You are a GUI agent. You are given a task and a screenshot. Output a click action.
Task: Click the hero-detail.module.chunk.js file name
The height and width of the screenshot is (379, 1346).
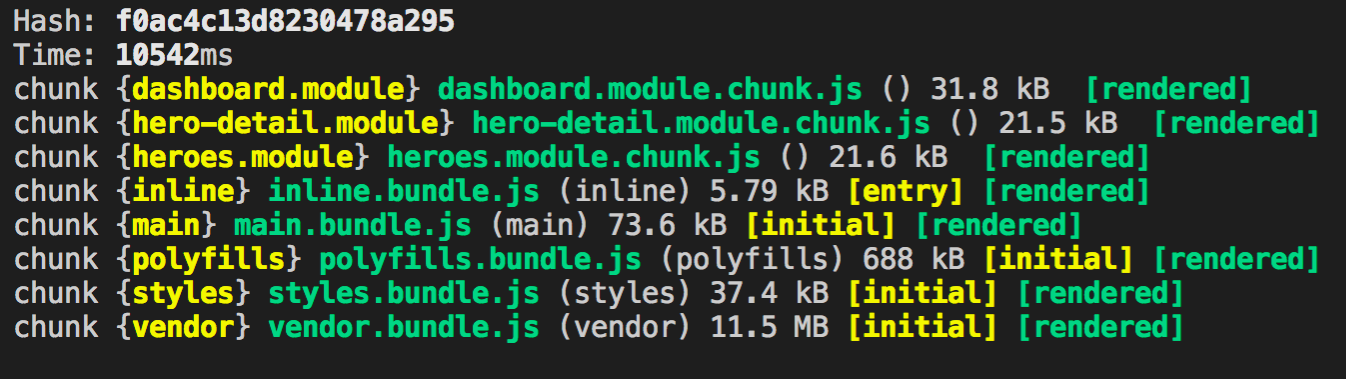[701, 123]
